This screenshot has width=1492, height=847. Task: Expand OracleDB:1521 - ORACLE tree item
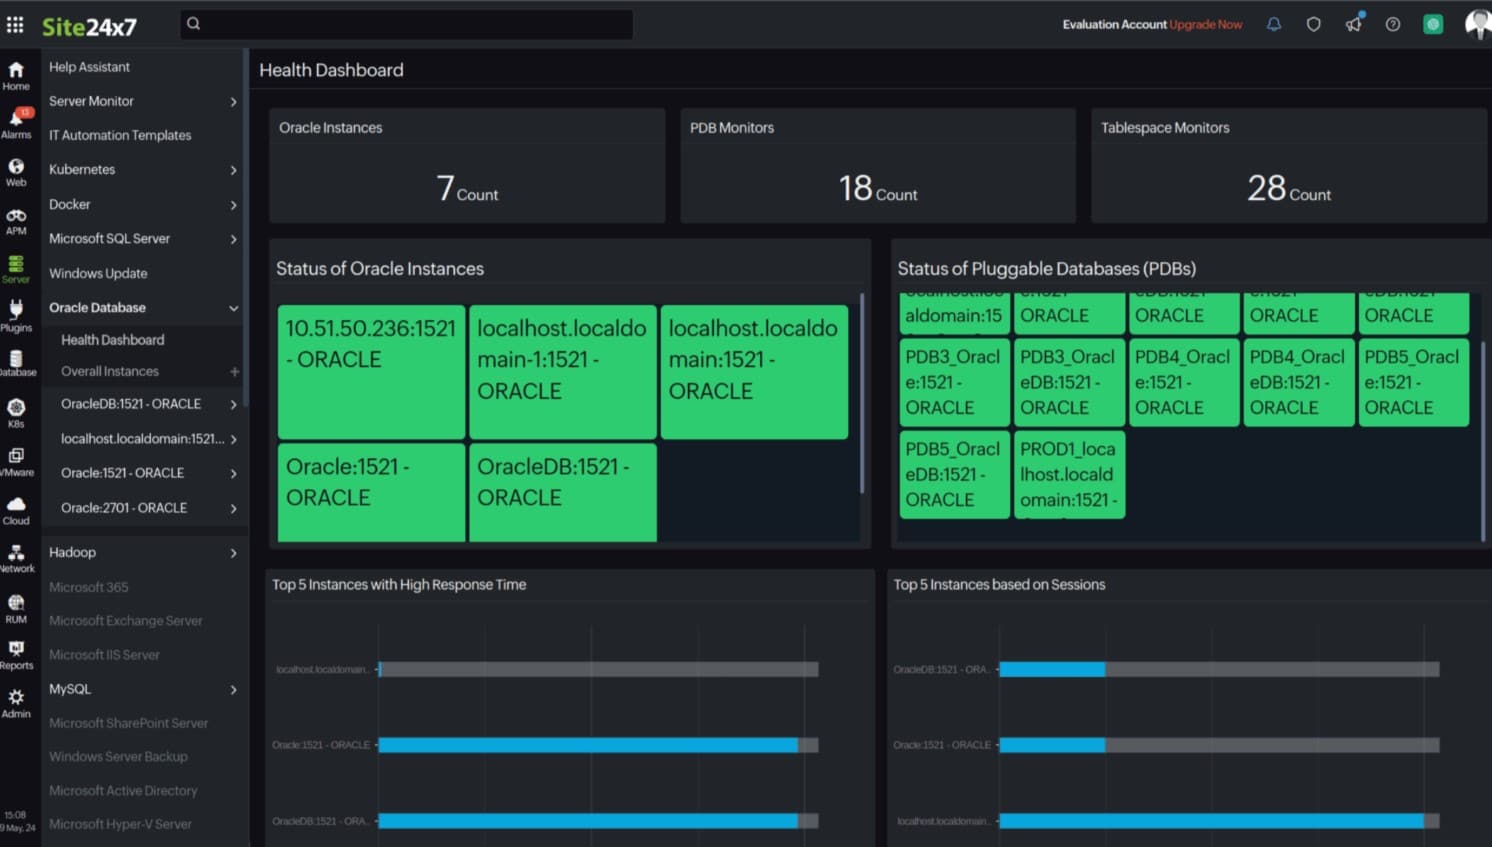coord(233,404)
